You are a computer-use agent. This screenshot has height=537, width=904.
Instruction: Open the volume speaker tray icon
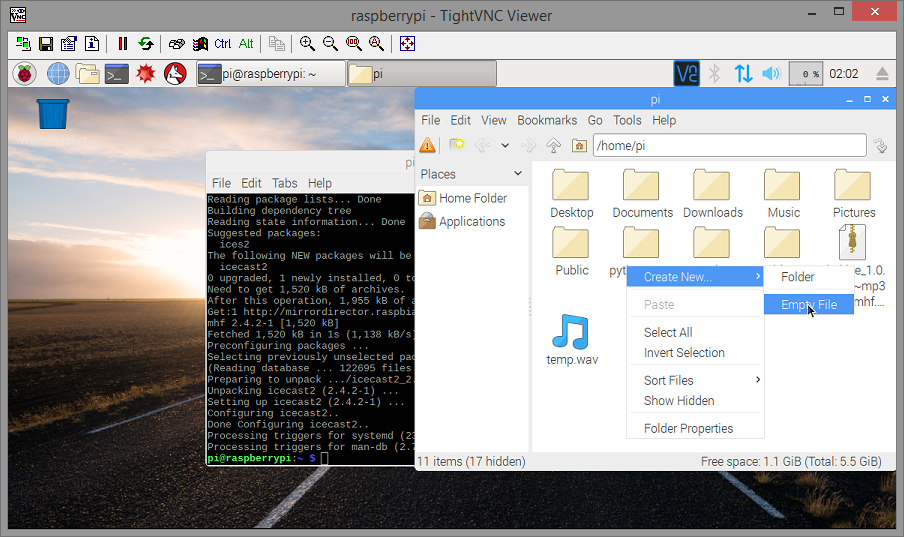[771, 74]
